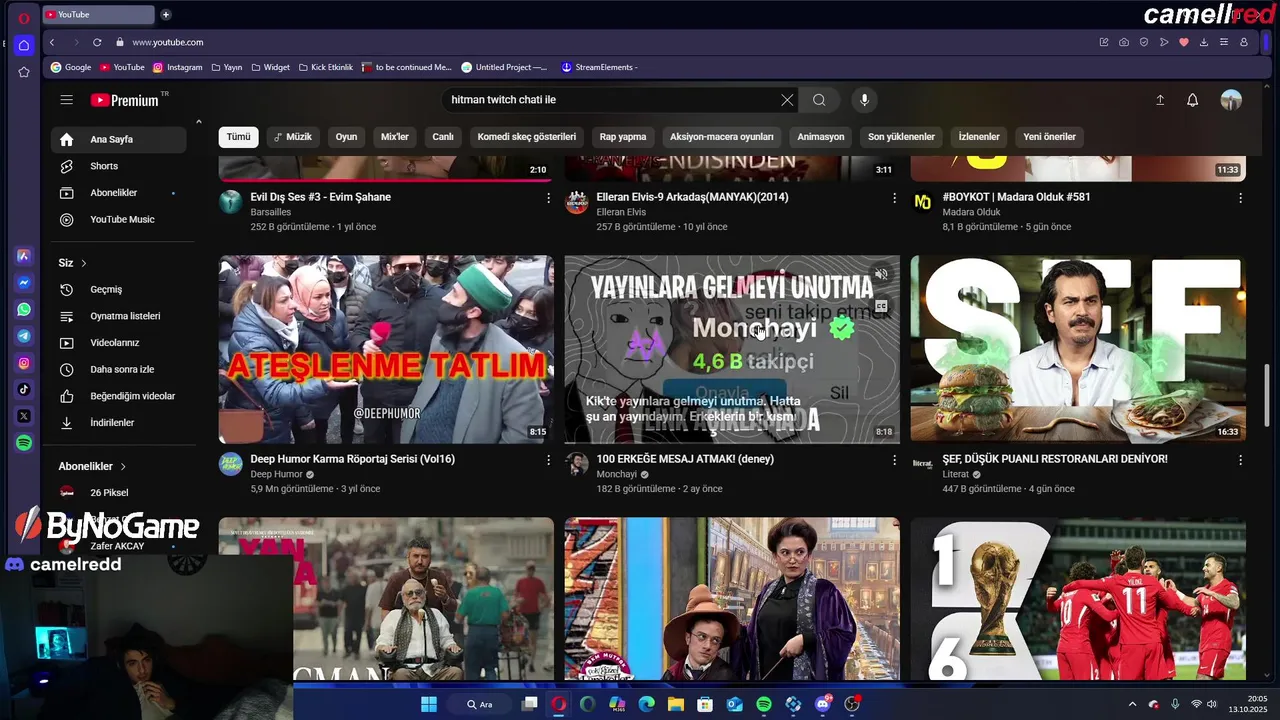Unmute the Monchayi video preview

pyautogui.click(x=881, y=274)
